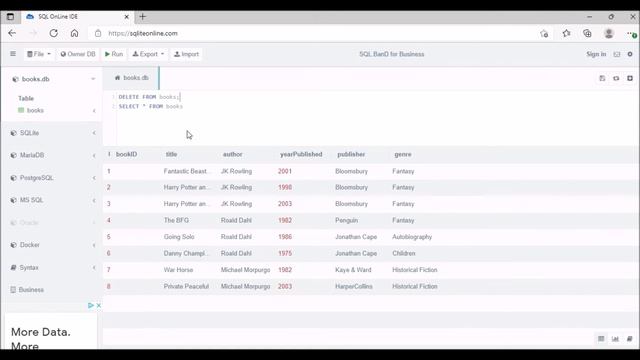Select the books.db editor tab
This screenshot has width=640, height=360.
(131, 78)
